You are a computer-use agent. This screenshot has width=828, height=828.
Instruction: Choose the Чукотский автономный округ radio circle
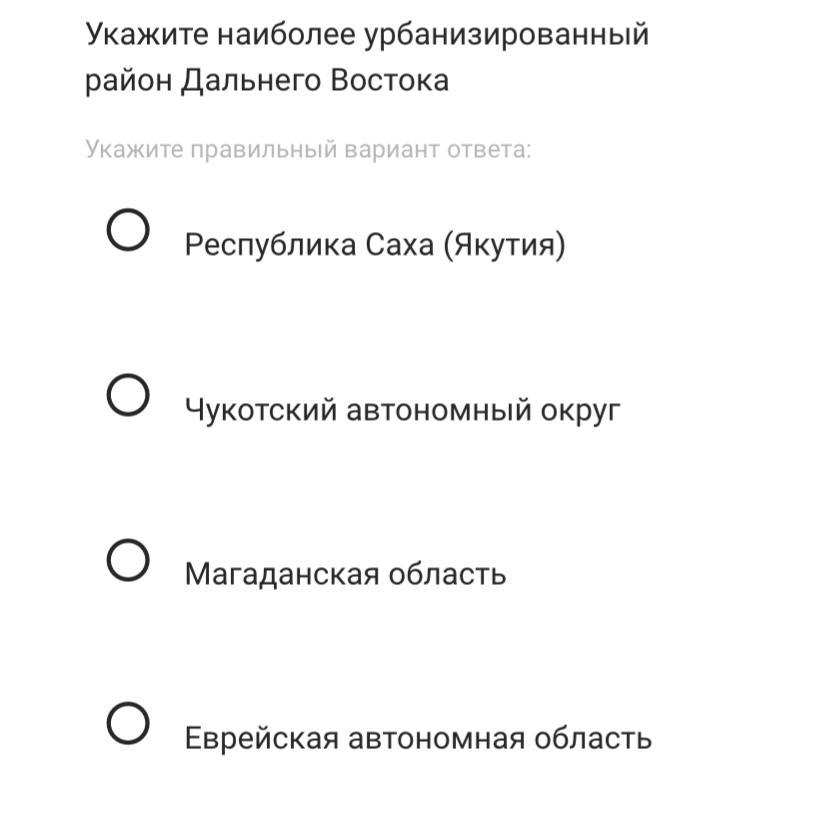coord(128,395)
